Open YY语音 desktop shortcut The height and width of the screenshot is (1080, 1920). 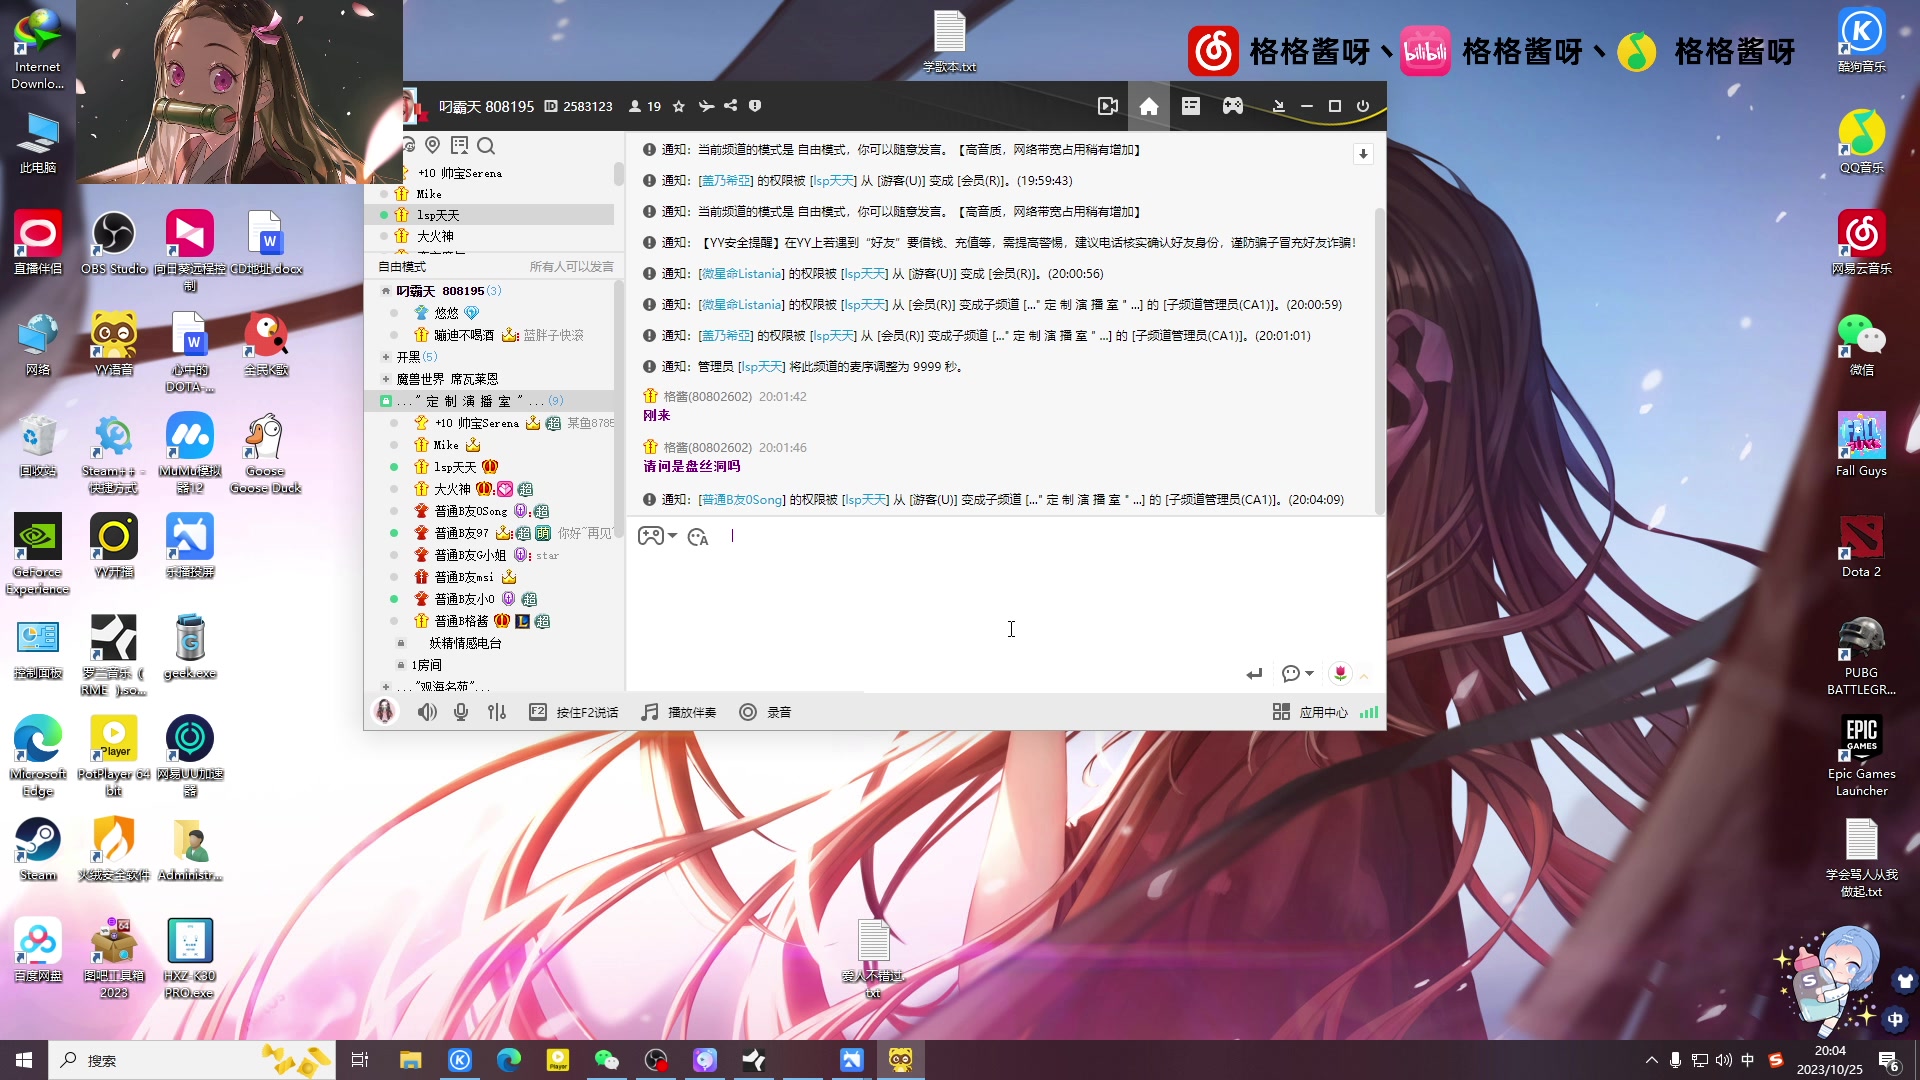coord(114,345)
